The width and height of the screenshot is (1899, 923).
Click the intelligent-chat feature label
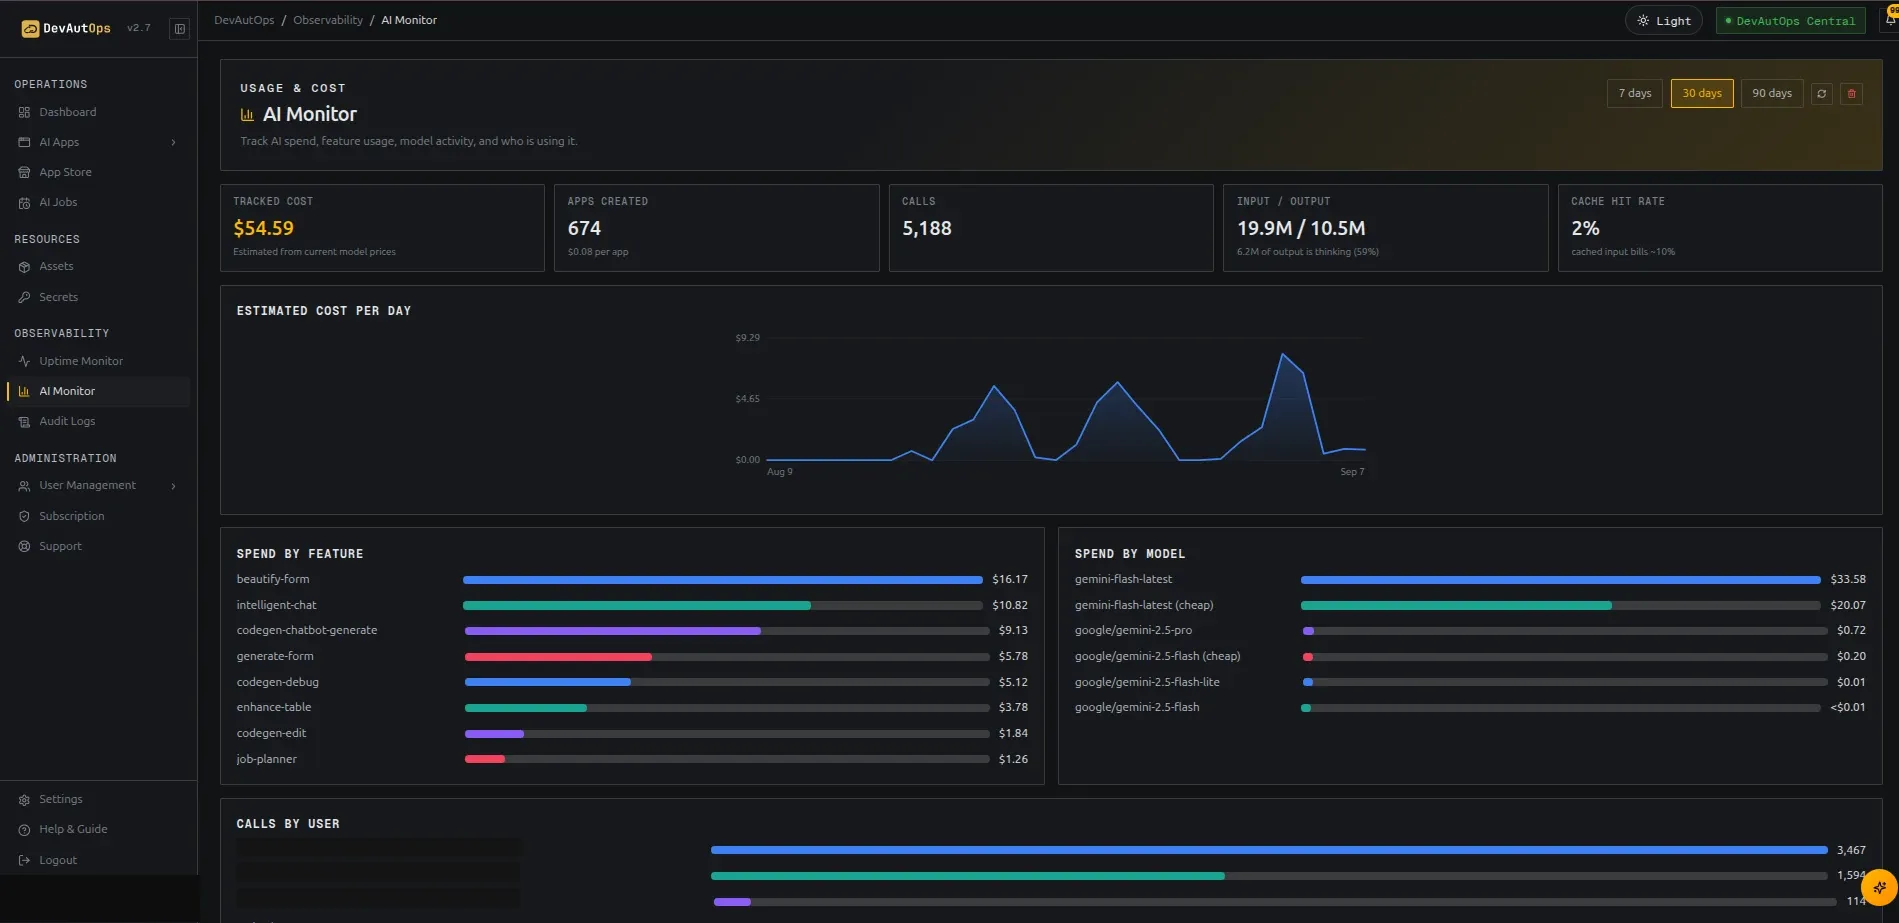(x=276, y=606)
